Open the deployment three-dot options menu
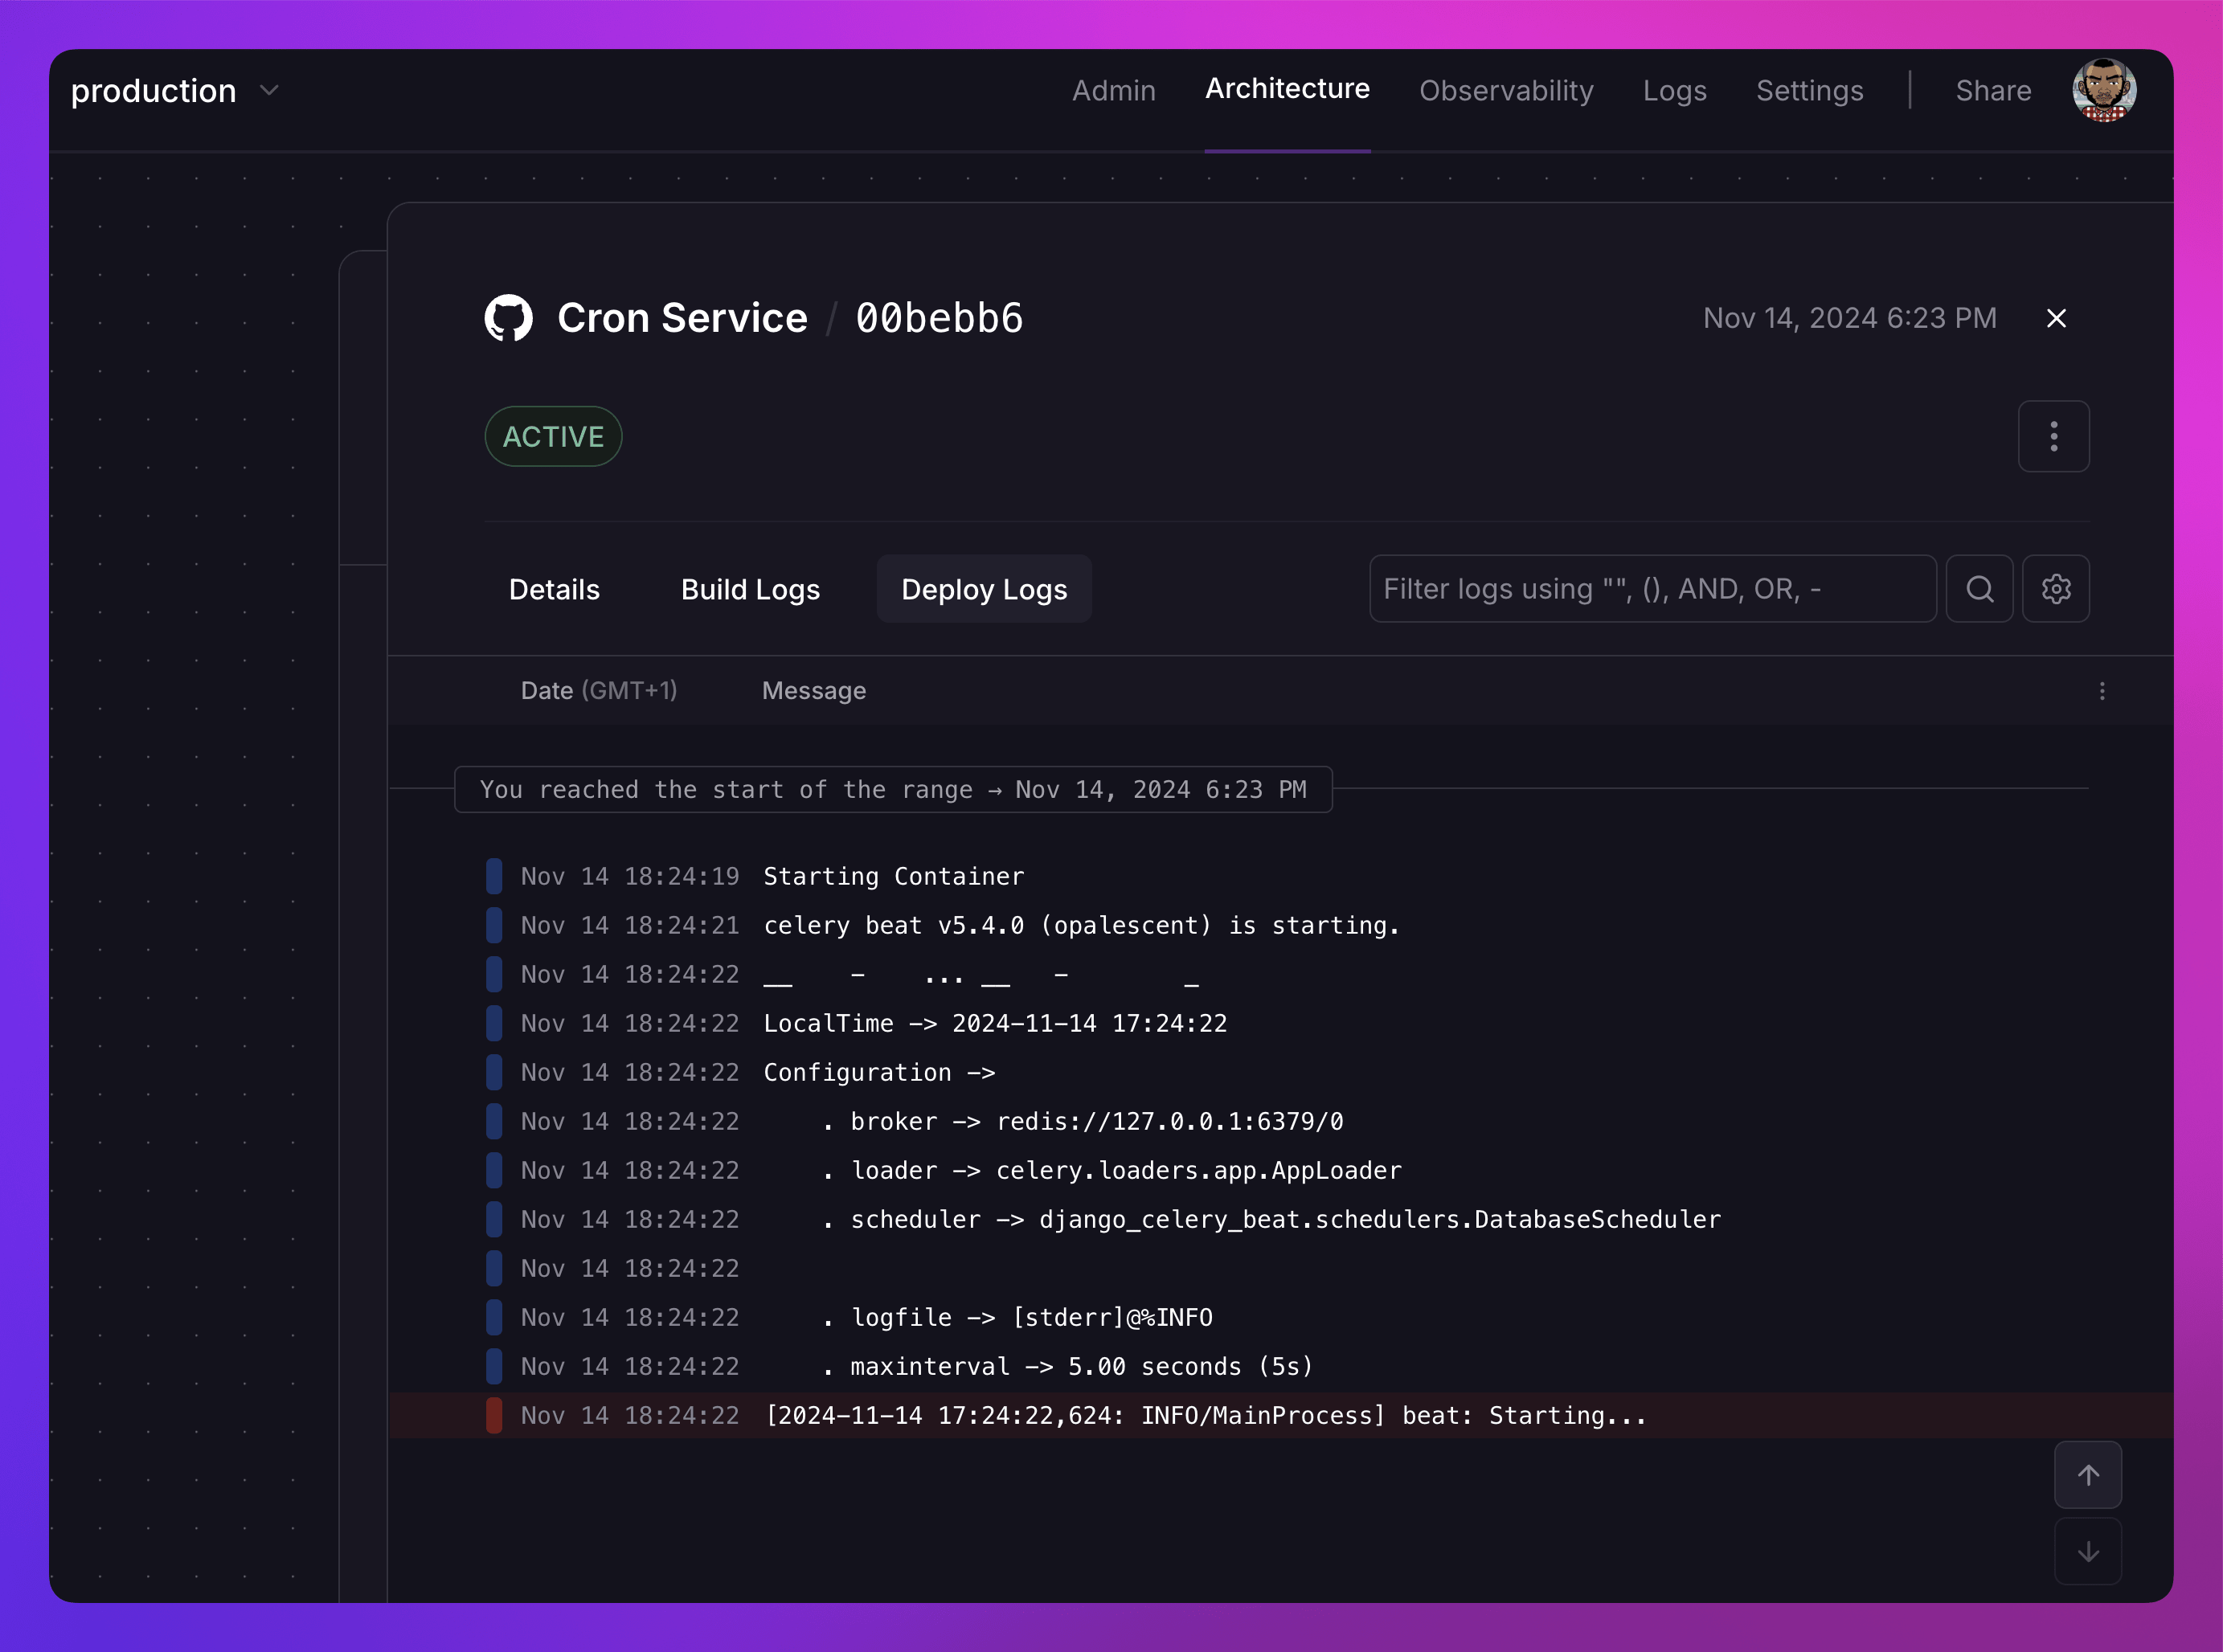The image size is (2223, 1652). 2053,436
